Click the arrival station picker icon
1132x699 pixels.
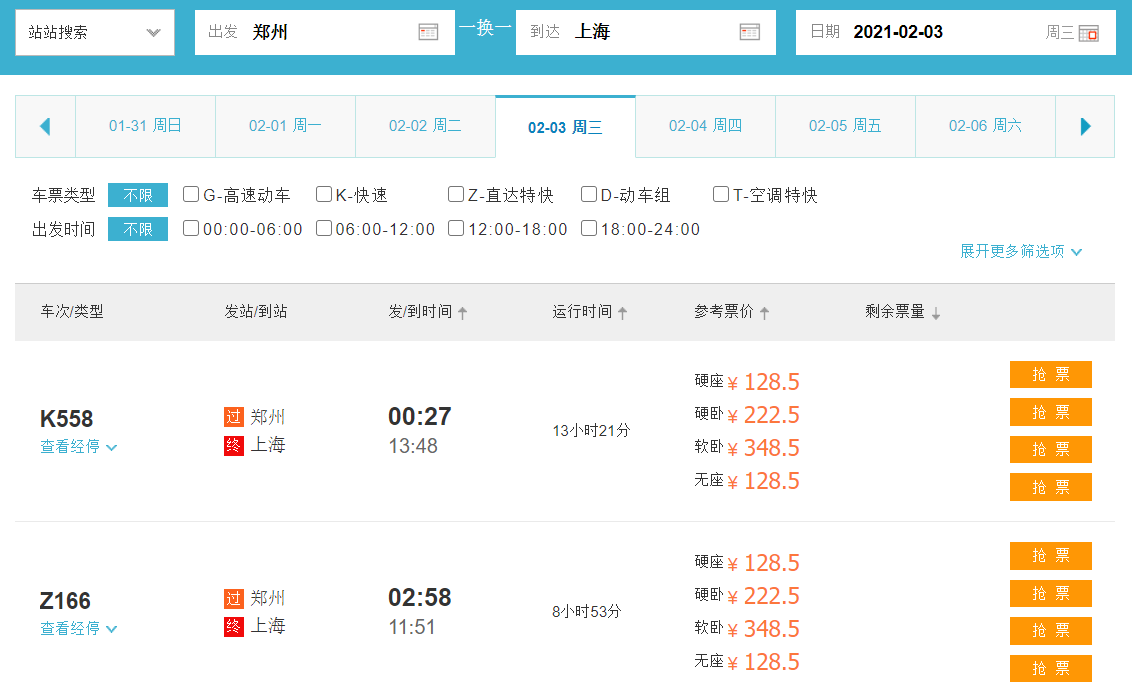(x=749, y=32)
